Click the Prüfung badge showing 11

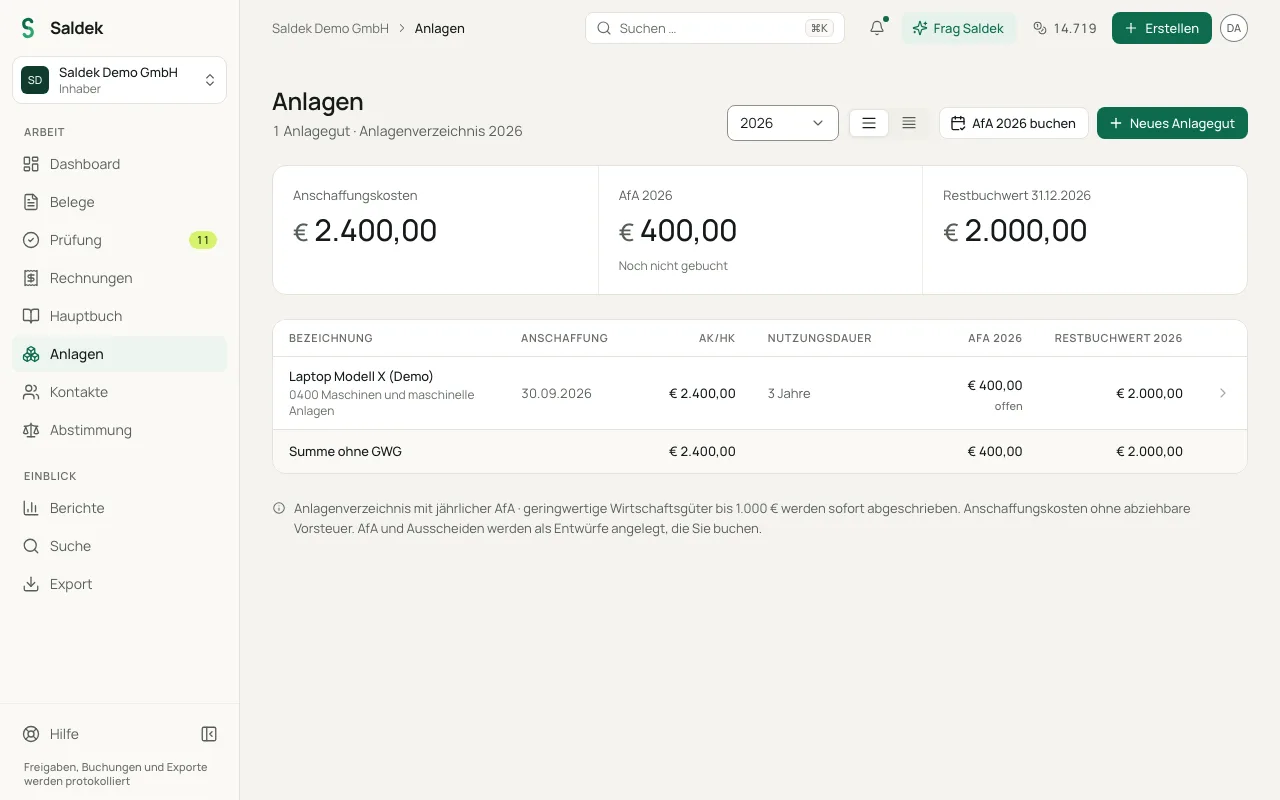point(203,240)
